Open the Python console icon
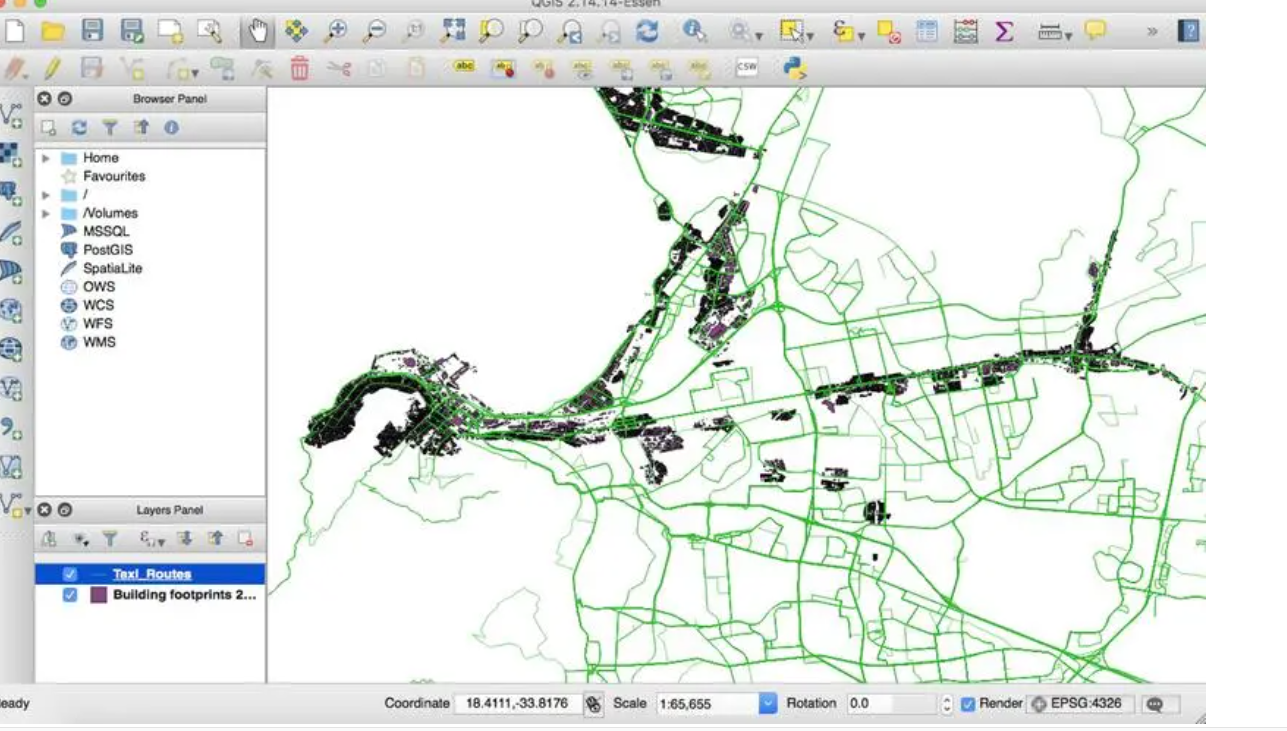 795,68
